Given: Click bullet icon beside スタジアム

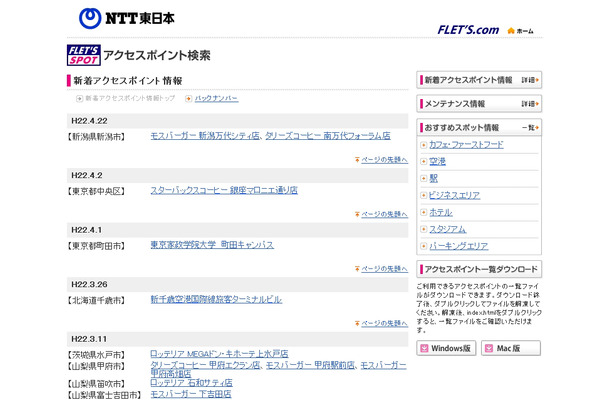Looking at the screenshot, I should 424,229.
